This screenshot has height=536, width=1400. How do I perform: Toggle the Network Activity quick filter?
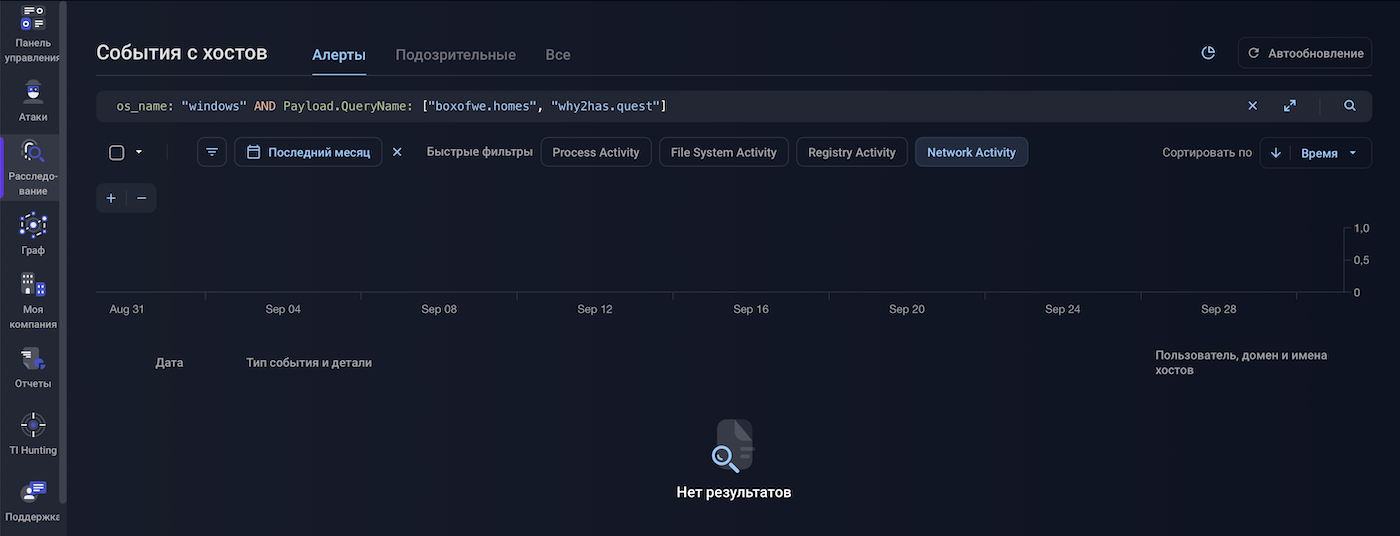tap(971, 152)
